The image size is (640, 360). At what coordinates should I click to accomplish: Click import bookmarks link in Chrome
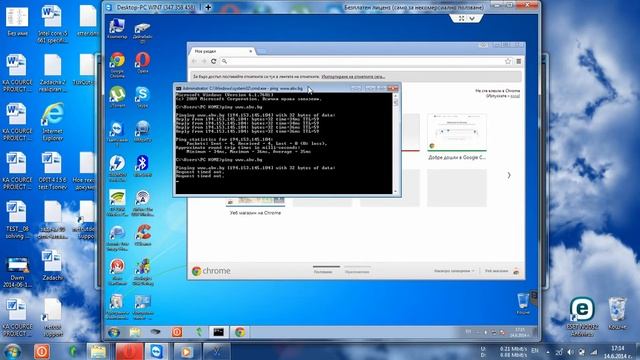point(353,76)
